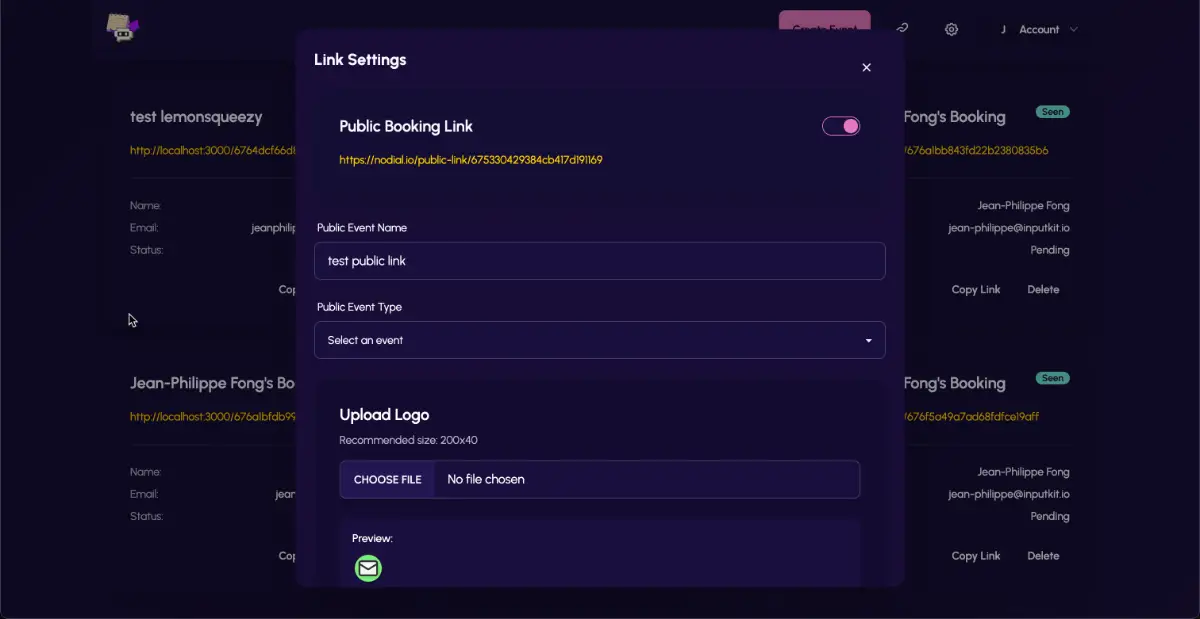Viewport: 1200px width, 619px height.
Task: Close the Link Settings dialog
Action: pyautogui.click(x=866, y=68)
